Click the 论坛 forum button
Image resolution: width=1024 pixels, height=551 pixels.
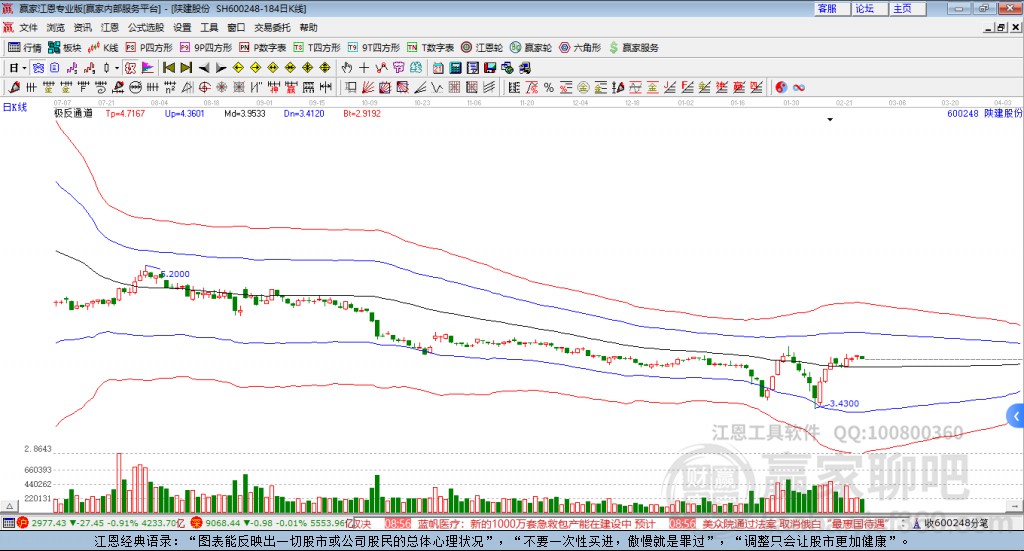[869, 8]
